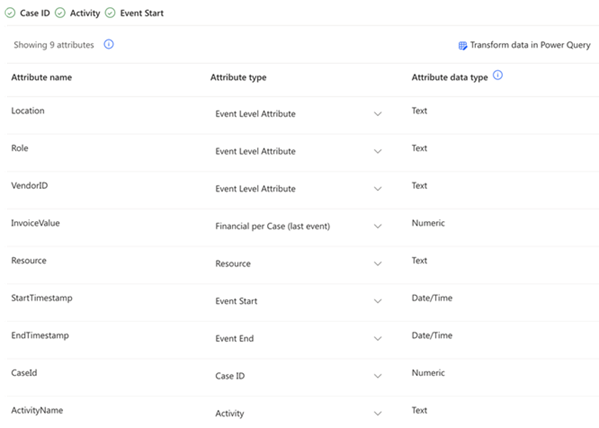Click the Attribute type column header
The width and height of the screenshot is (599, 428).
238,78
